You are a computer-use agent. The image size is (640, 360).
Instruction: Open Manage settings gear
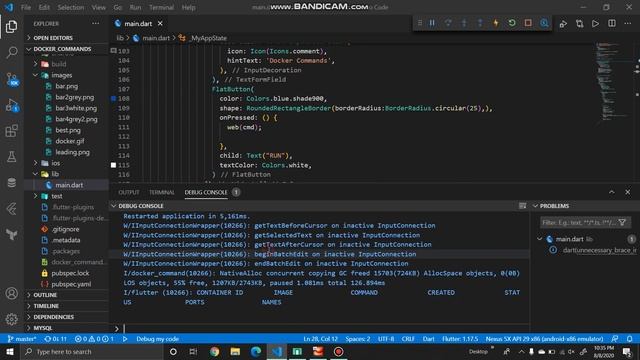(11, 319)
